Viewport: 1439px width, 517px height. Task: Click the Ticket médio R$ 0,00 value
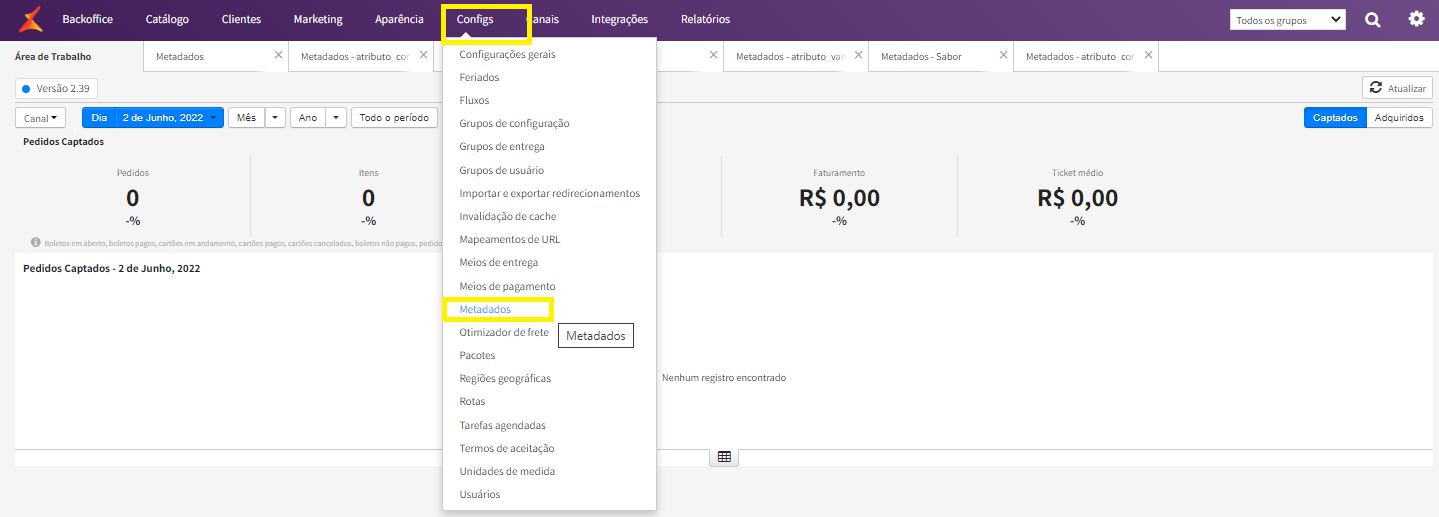[x=1078, y=198]
